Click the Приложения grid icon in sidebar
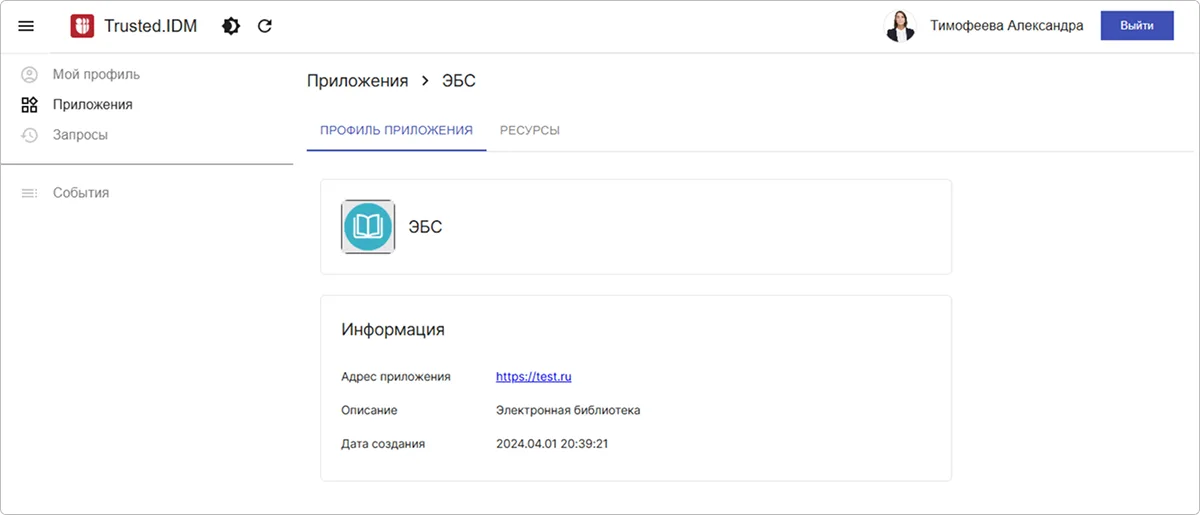Screen dimensions: 1200x515 (x=29, y=104)
